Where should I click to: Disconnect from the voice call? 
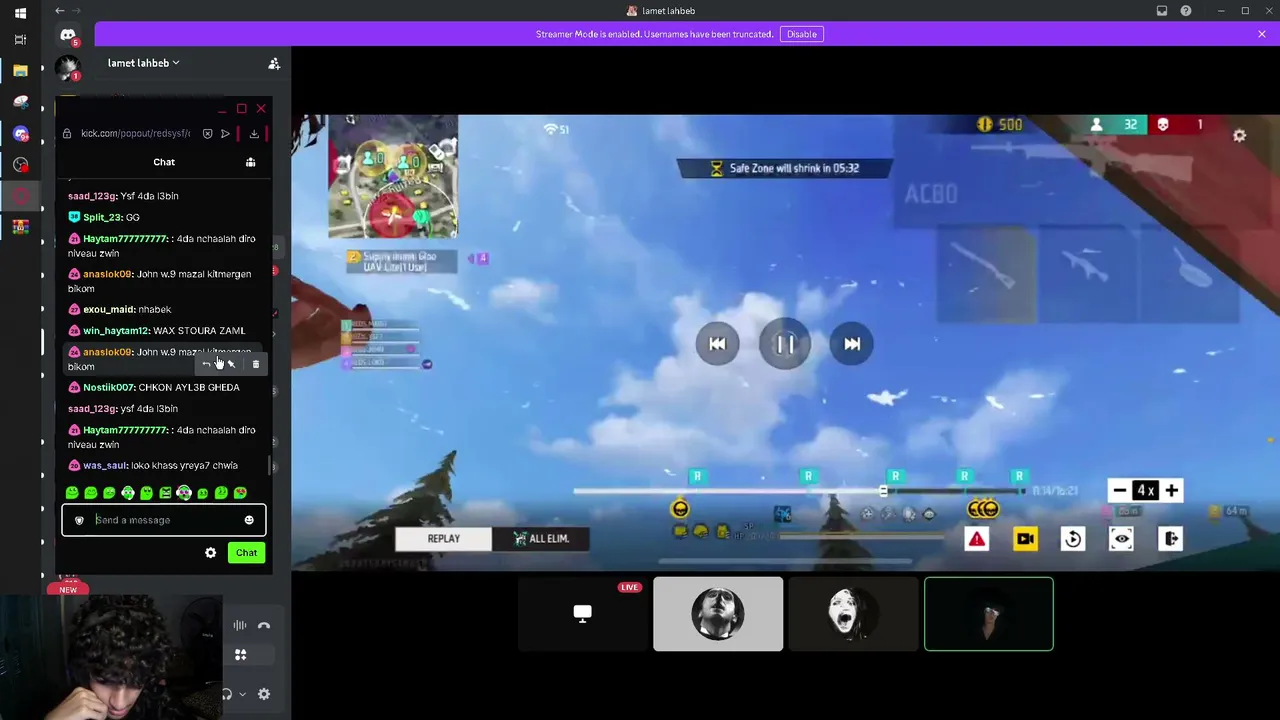[x=264, y=626]
